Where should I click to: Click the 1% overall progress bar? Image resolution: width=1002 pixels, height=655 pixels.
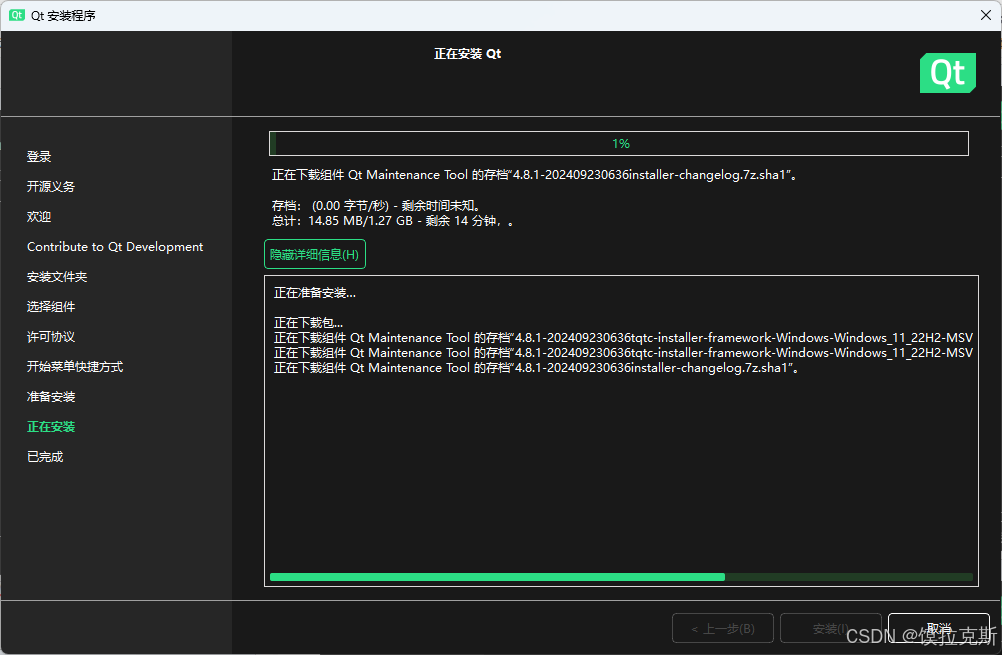click(x=619, y=144)
